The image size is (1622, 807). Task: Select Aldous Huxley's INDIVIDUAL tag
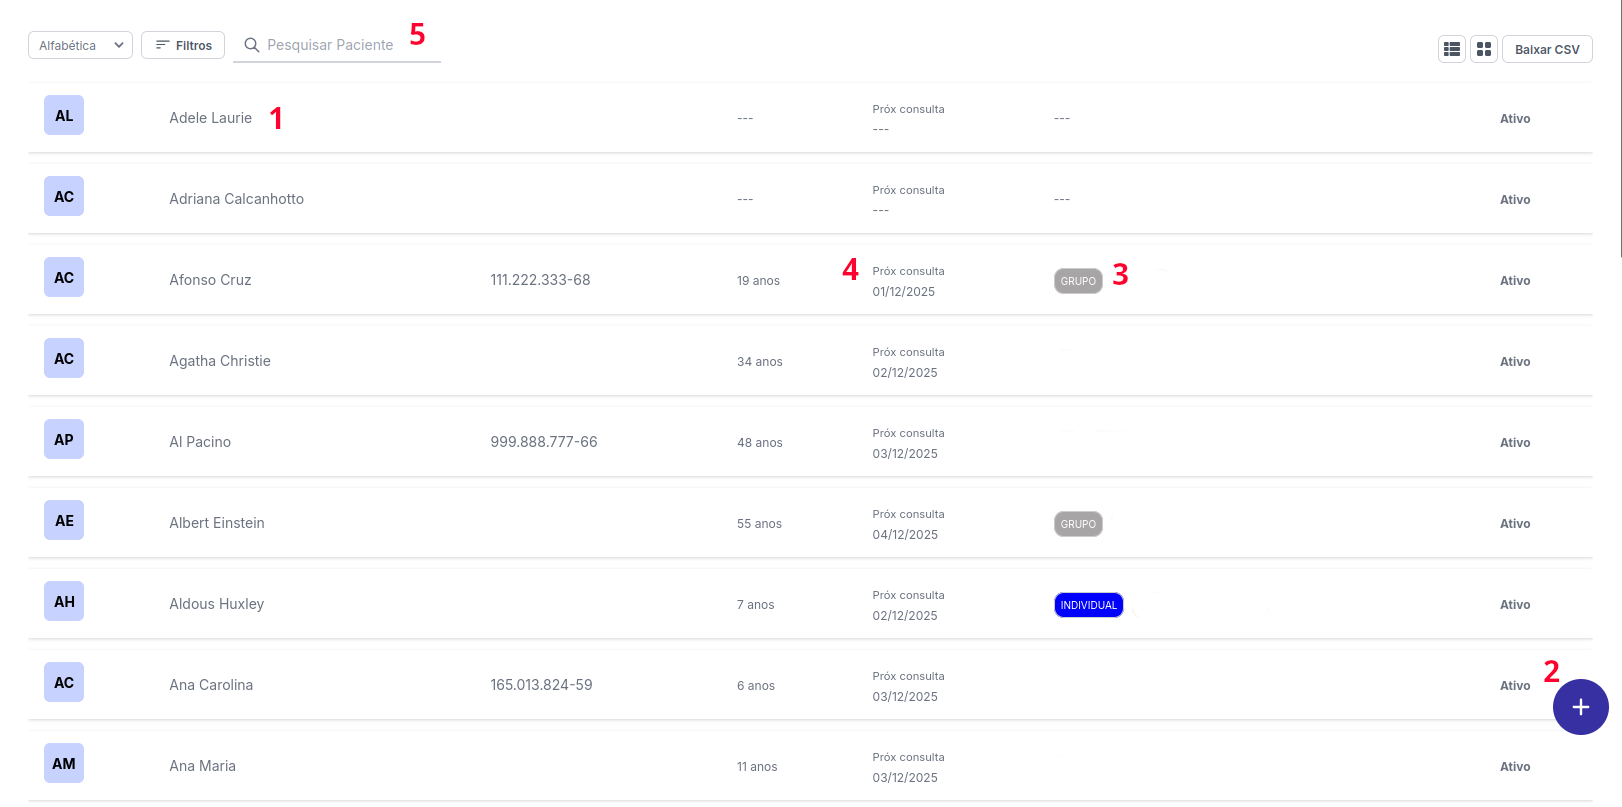point(1088,605)
